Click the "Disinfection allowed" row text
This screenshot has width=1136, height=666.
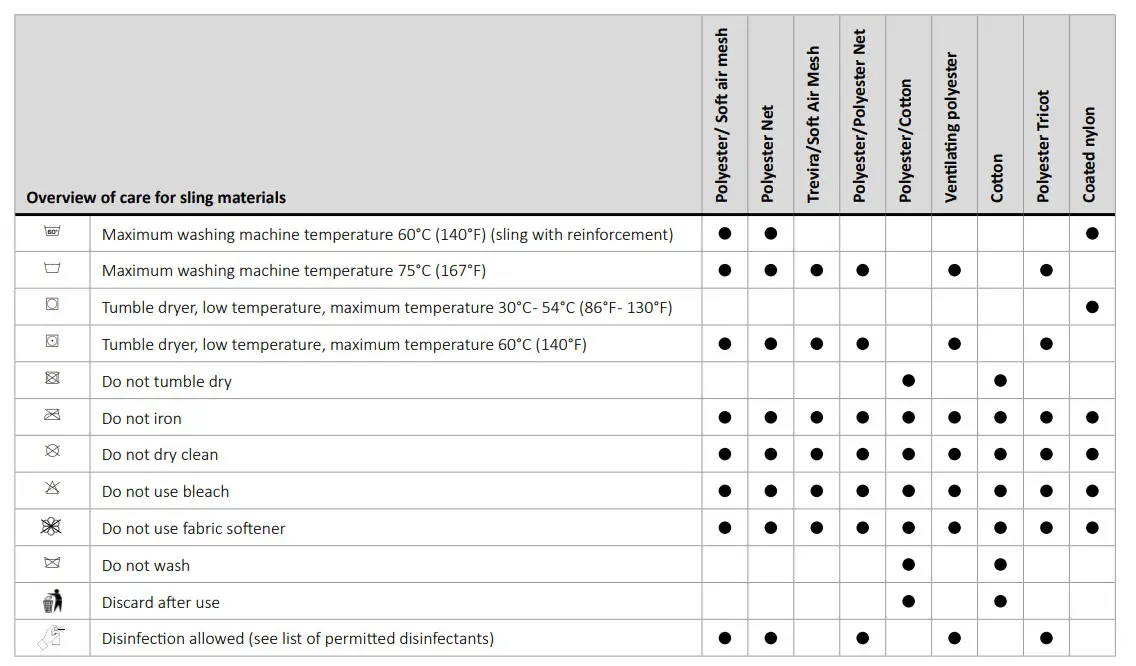click(x=298, y=639)
